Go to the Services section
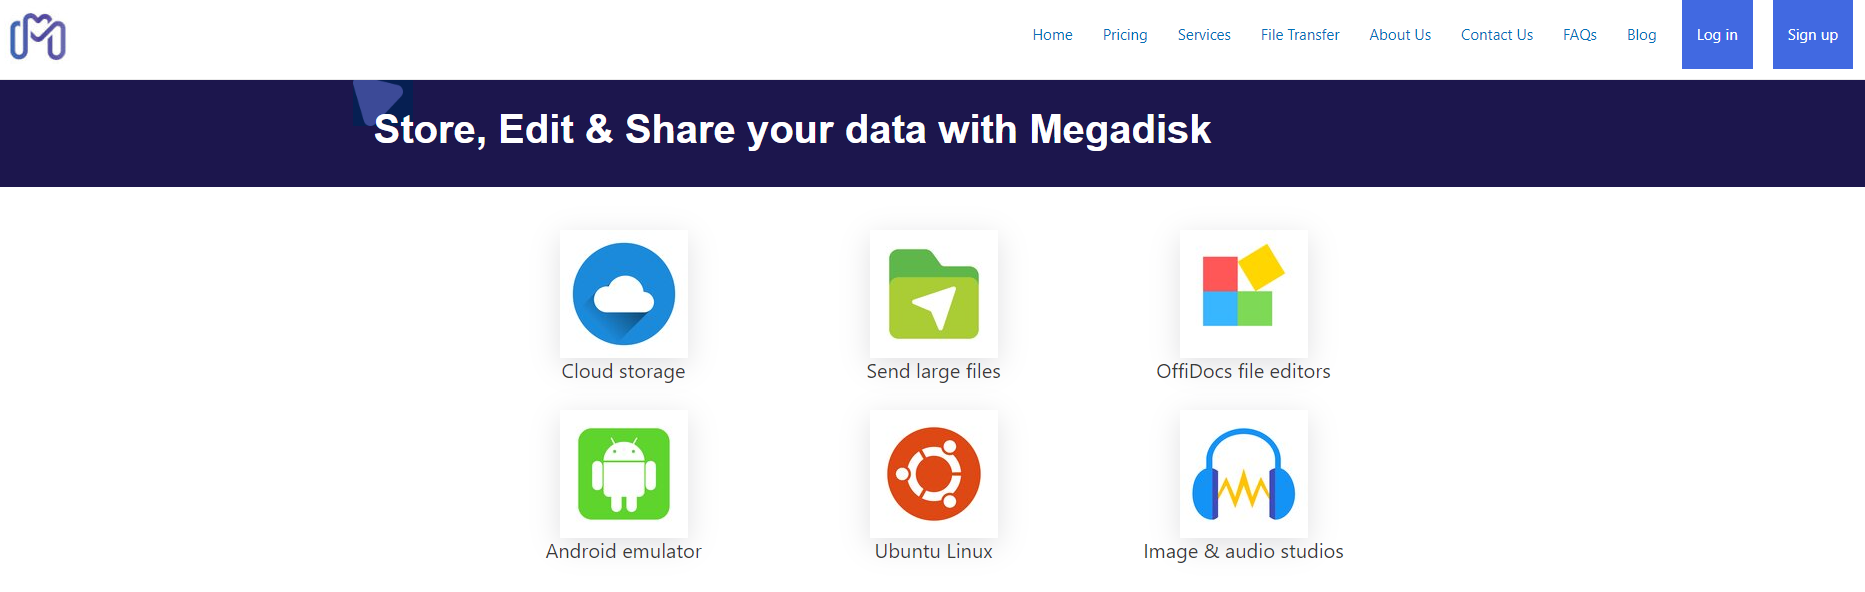 pos(1203,35)
